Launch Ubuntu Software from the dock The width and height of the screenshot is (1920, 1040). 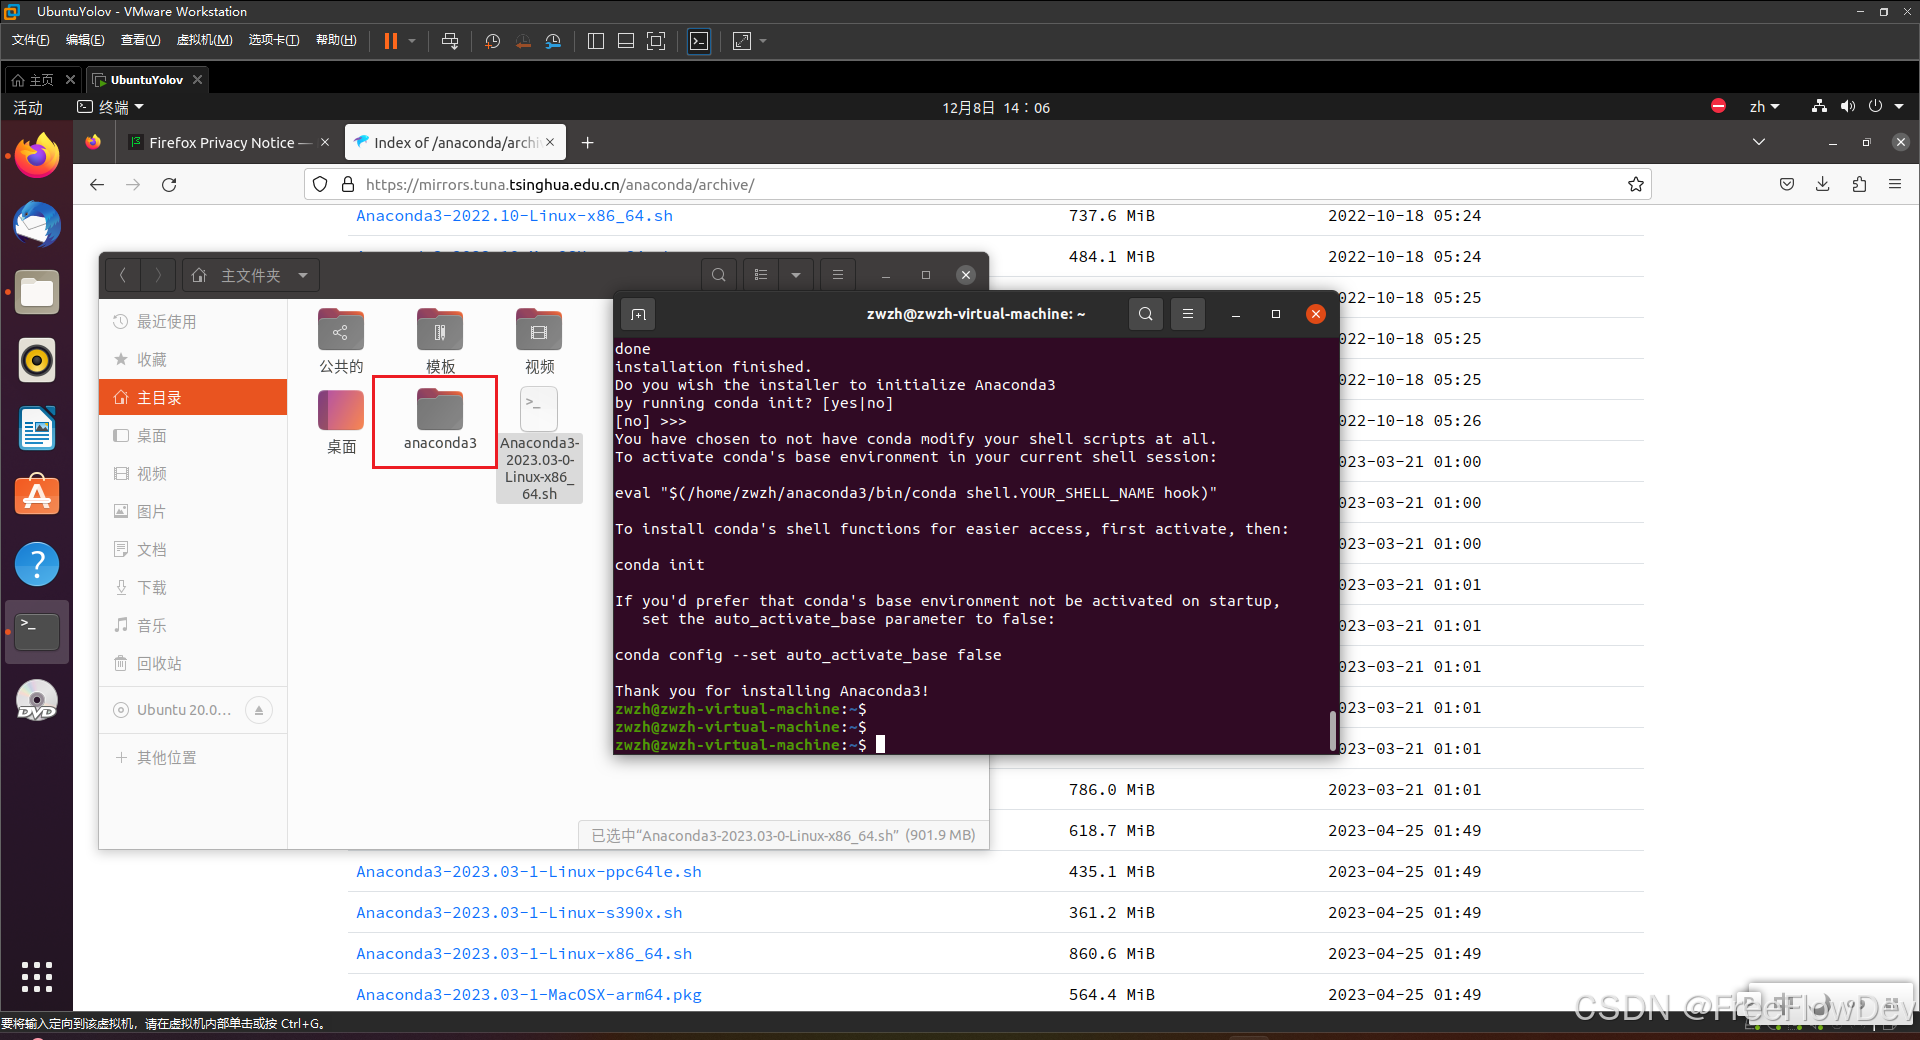pyautogui.click(x=37, y=495)
